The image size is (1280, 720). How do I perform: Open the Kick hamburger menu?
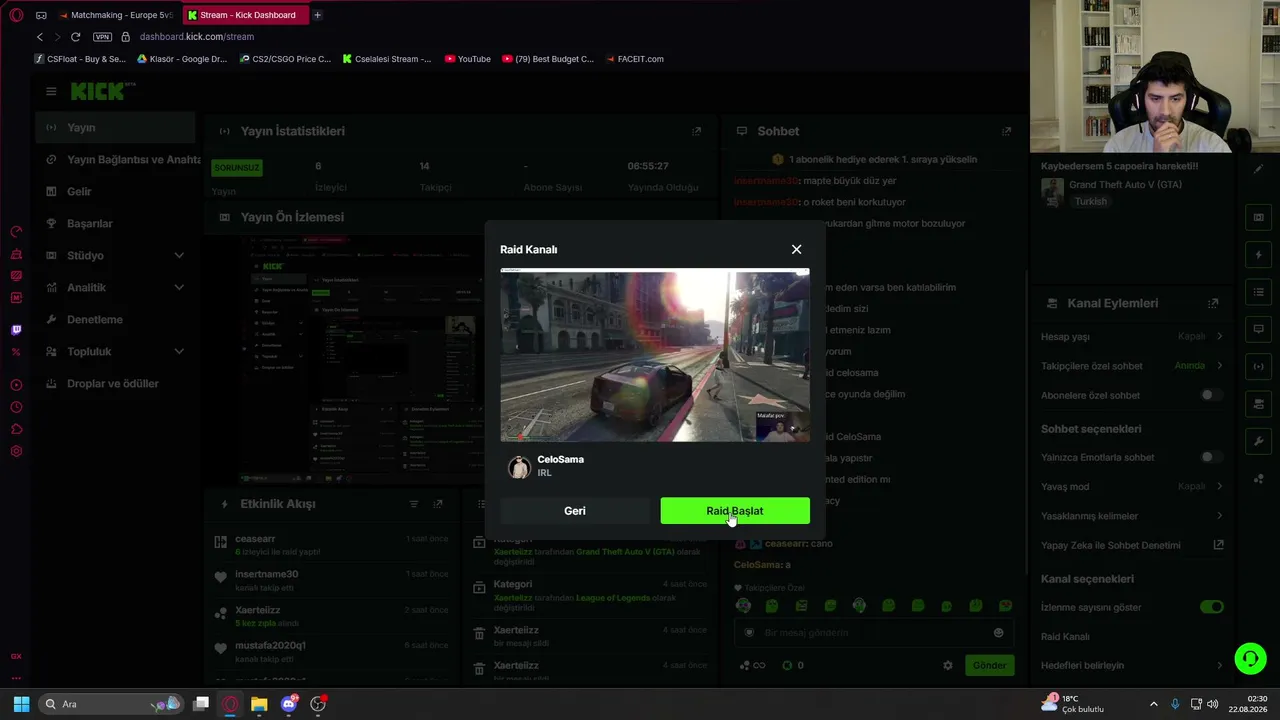tap(51, 91)
